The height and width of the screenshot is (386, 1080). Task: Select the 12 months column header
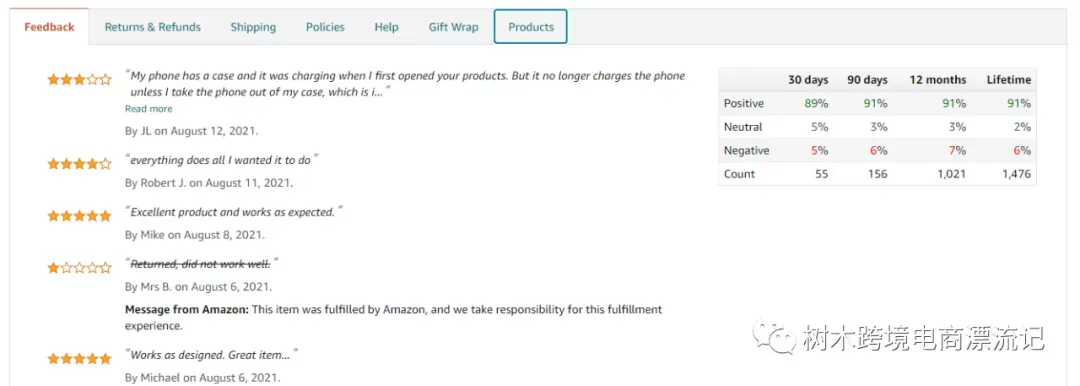click(937, 80)
